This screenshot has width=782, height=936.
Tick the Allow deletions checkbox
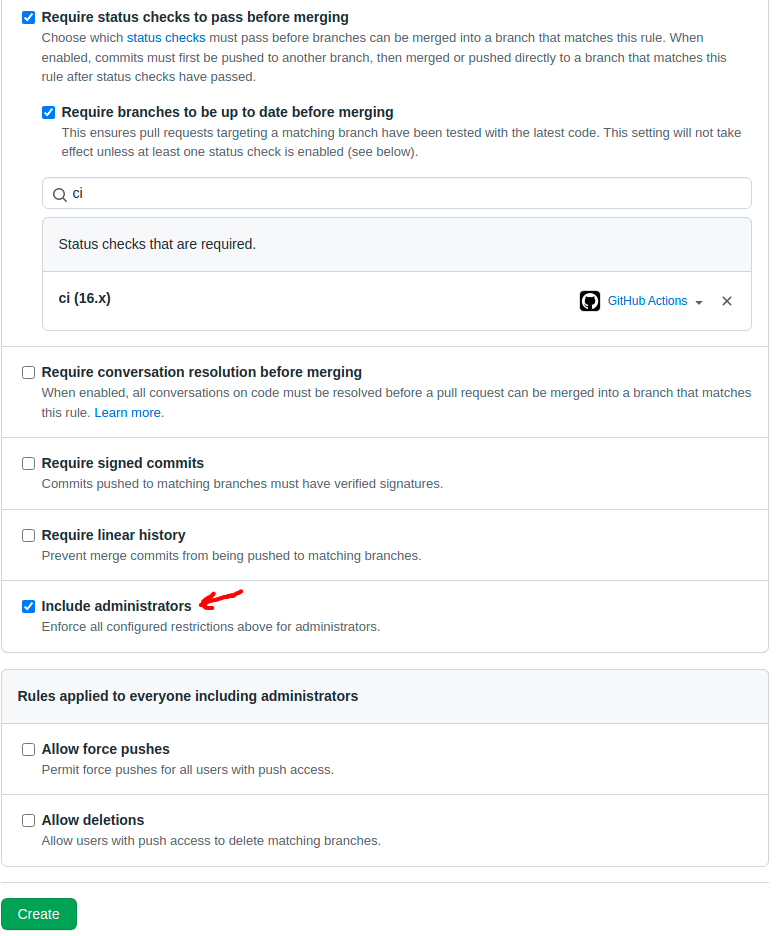[29, 821]
